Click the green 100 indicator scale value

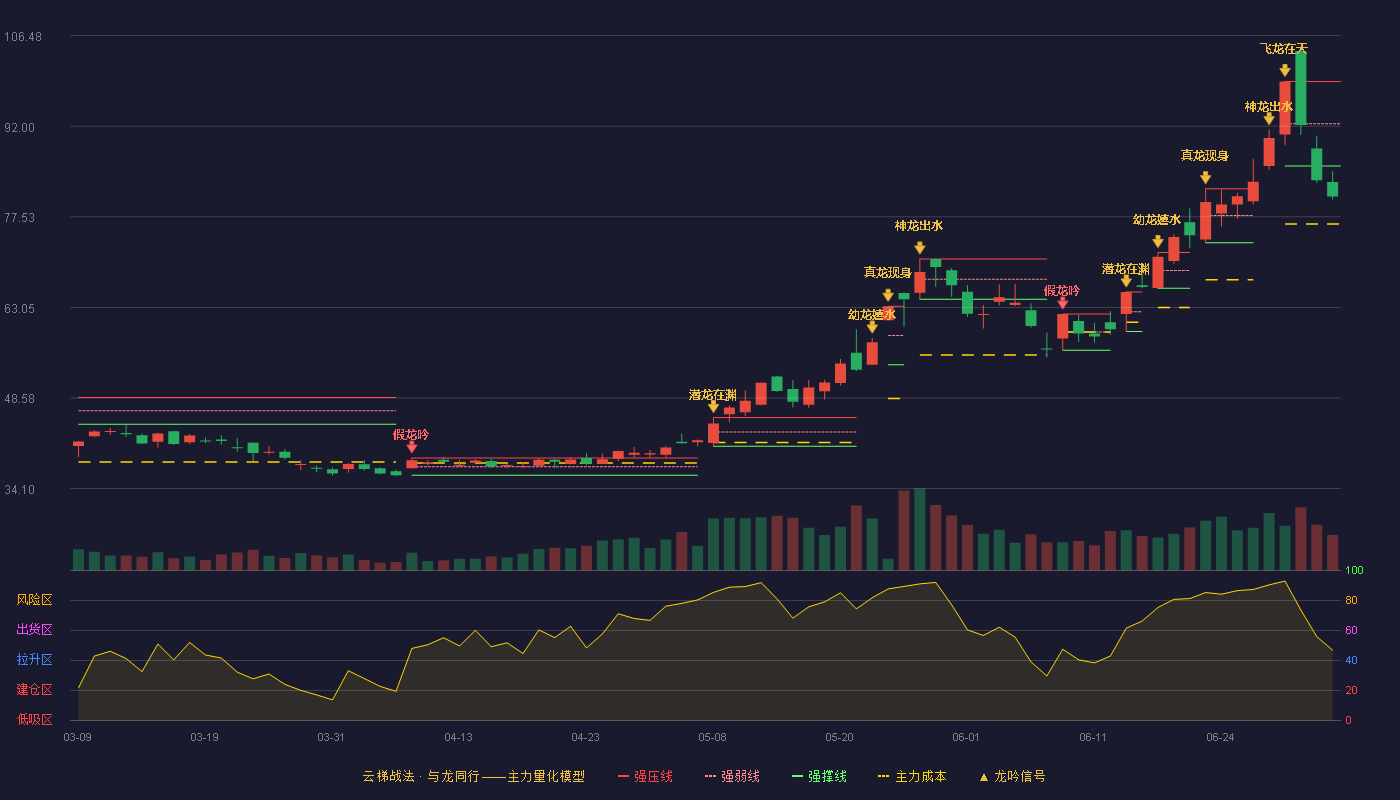click(1354, 571)
